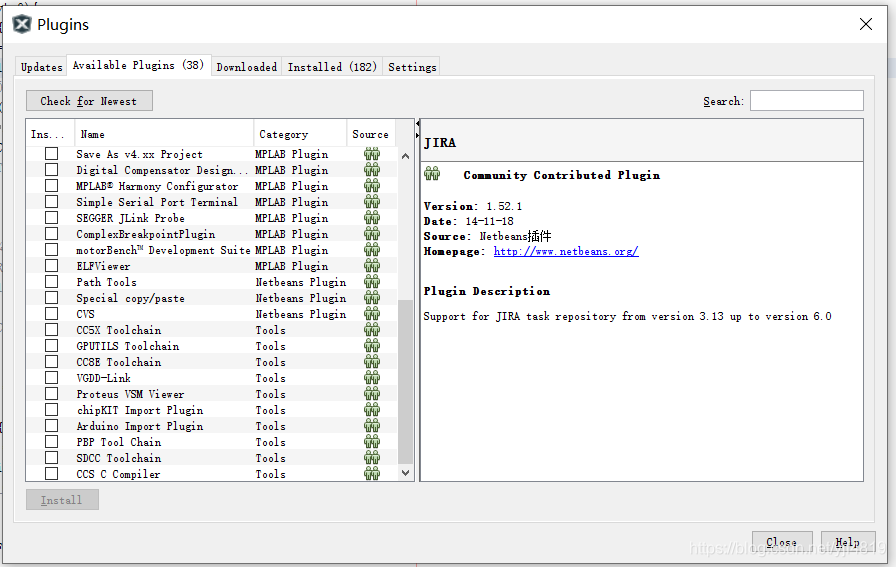Click the plugin list scrollbar thumb

pyautogui.click(x=405, y=382)
